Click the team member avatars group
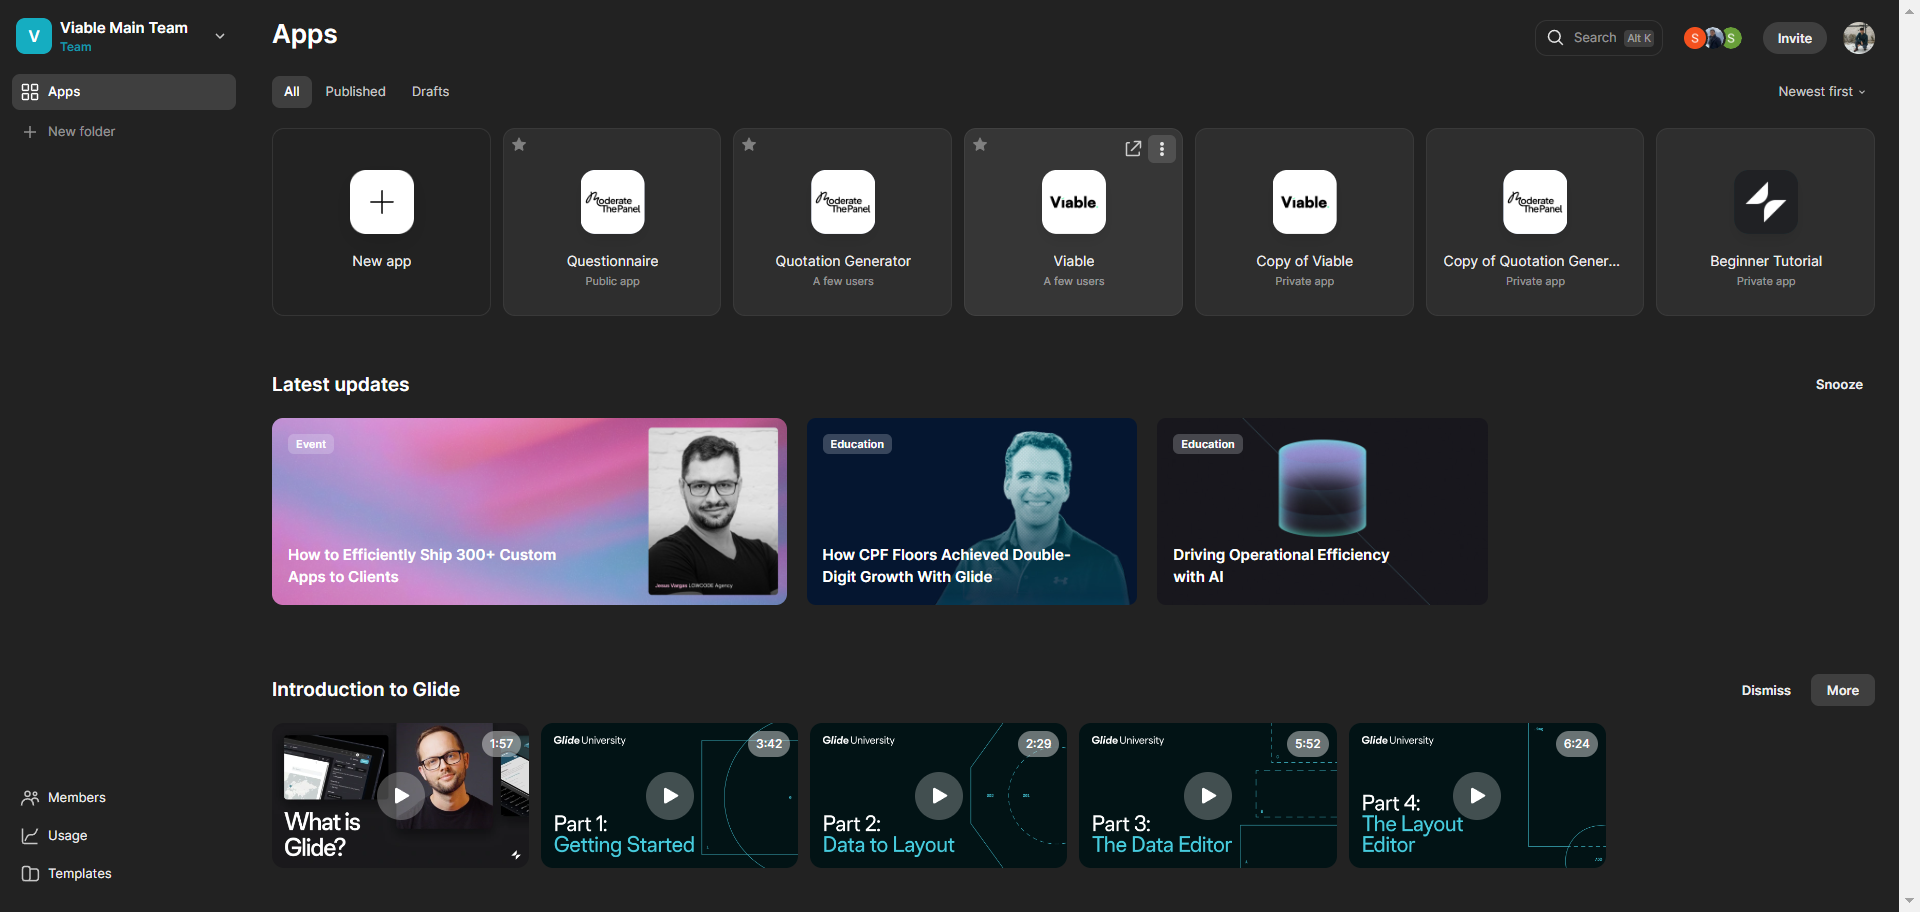The width and height of the screenshot is (1920, 912). coord(1713,38)
